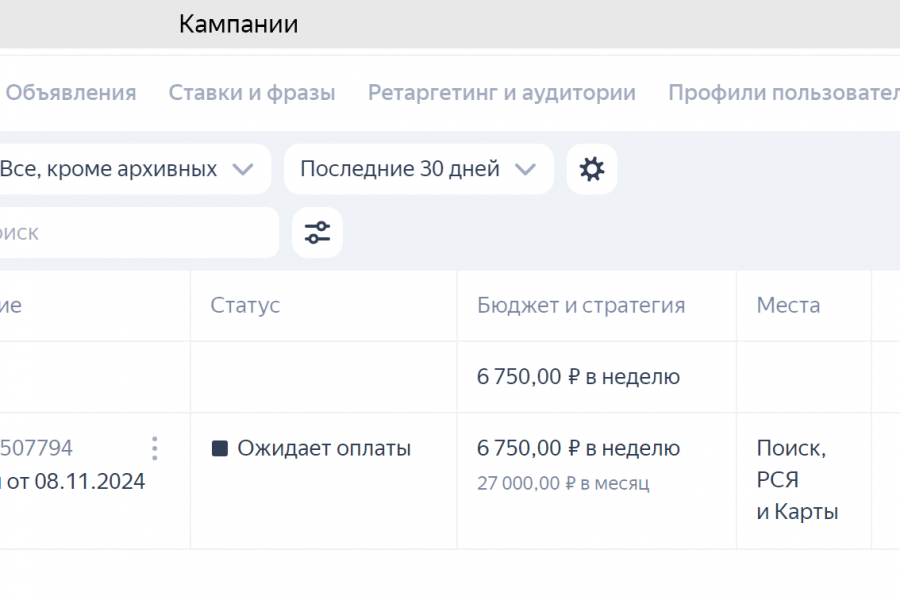Select the Профили пользователей tab
The image size is (900, 600).
click(x=784, y=93)
